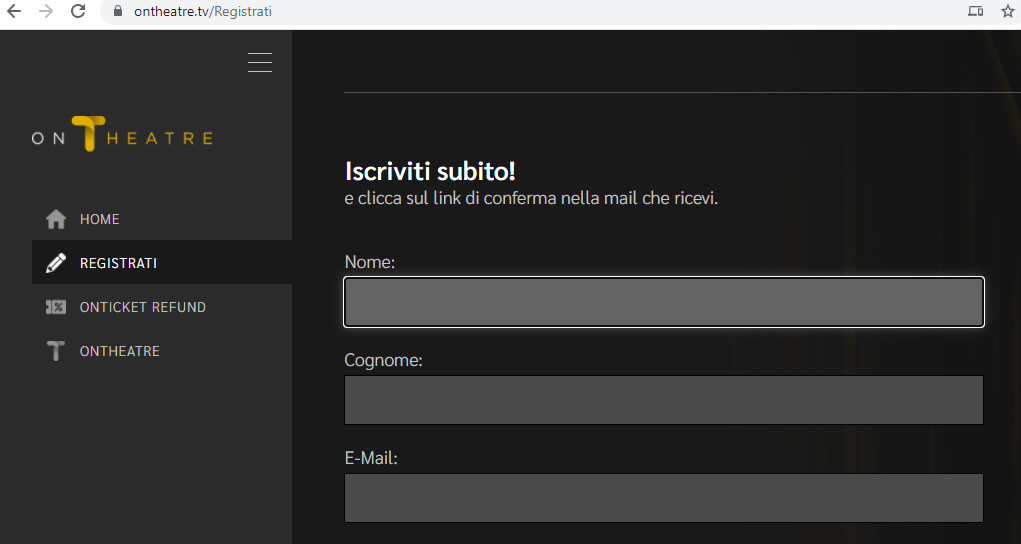
Task: Focus the Nome input field
Action: [664, 302]
